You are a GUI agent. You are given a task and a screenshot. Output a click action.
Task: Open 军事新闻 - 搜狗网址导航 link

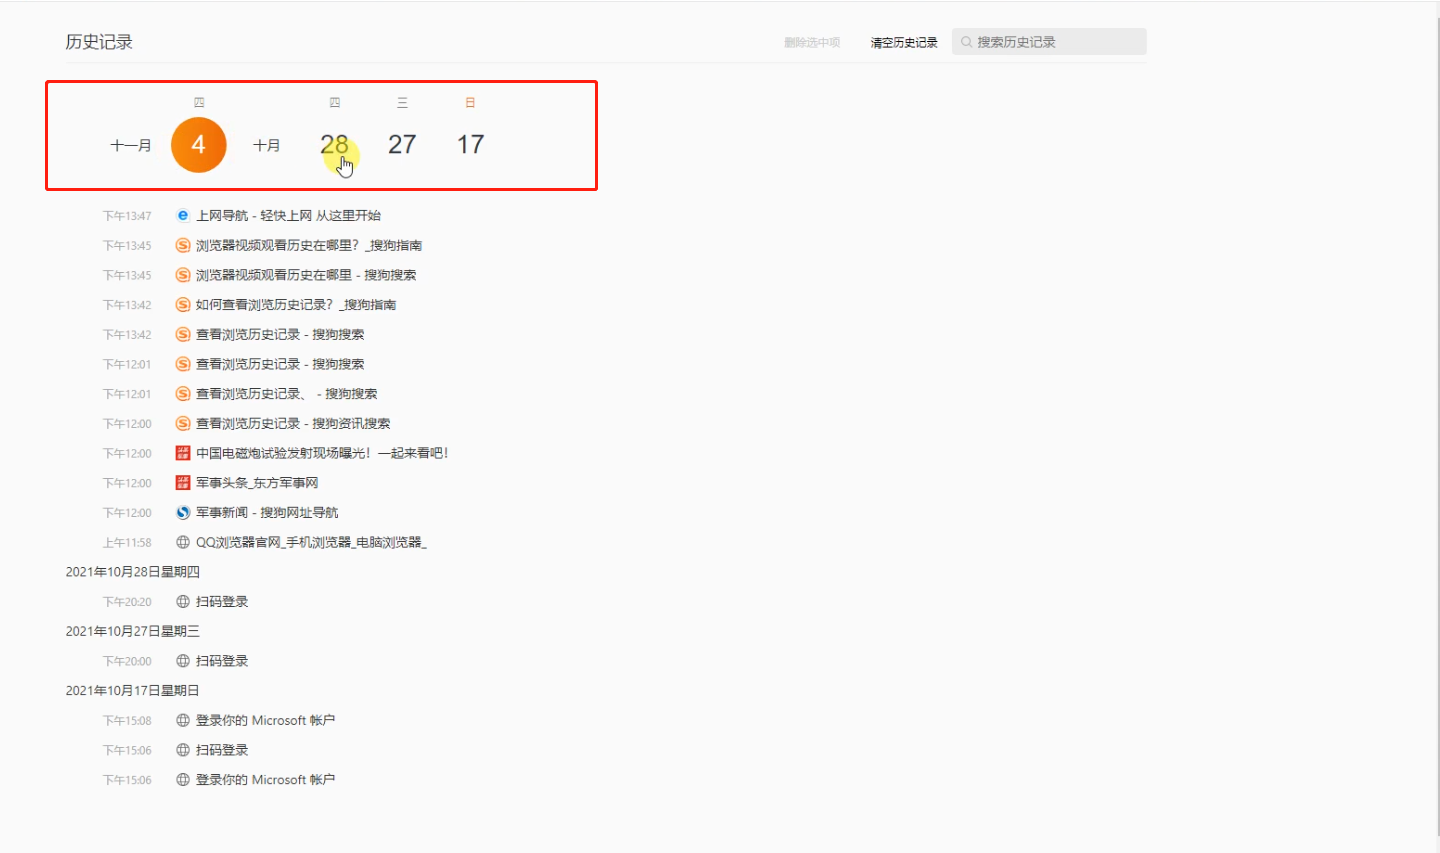(267, 512)
